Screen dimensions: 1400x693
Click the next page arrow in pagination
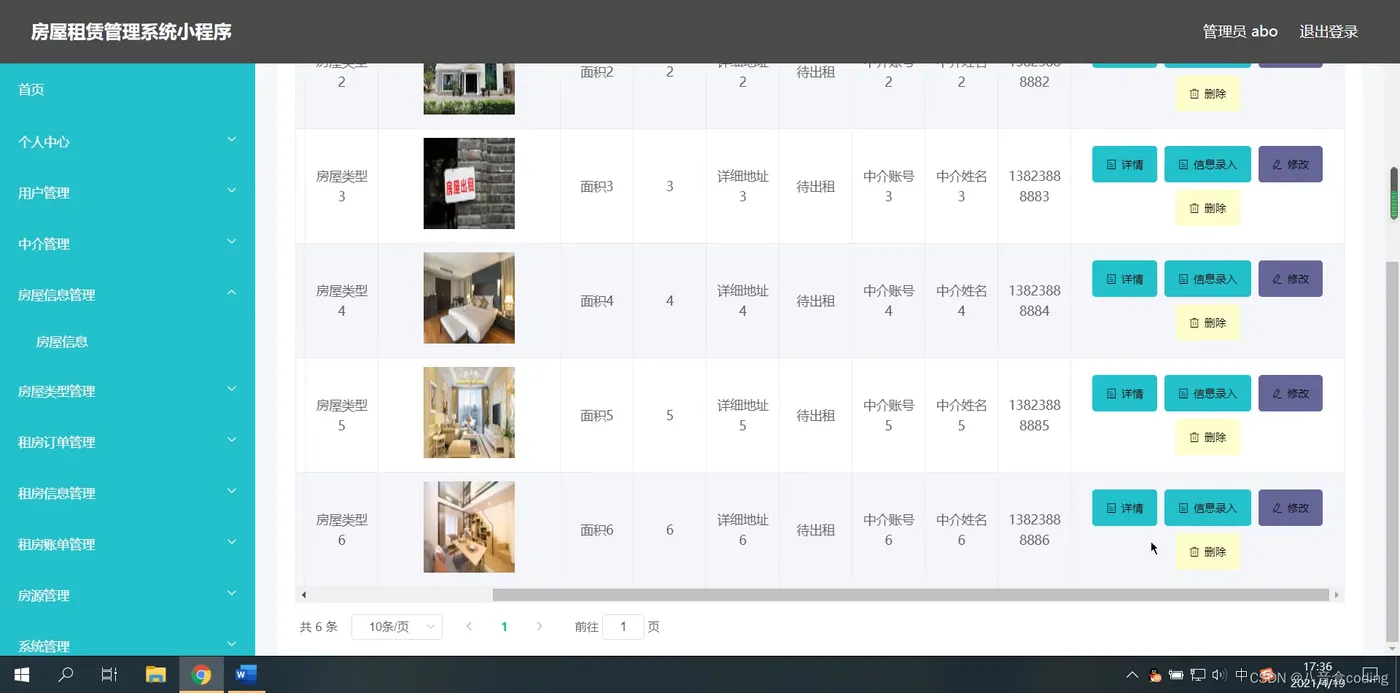point(539,627)
